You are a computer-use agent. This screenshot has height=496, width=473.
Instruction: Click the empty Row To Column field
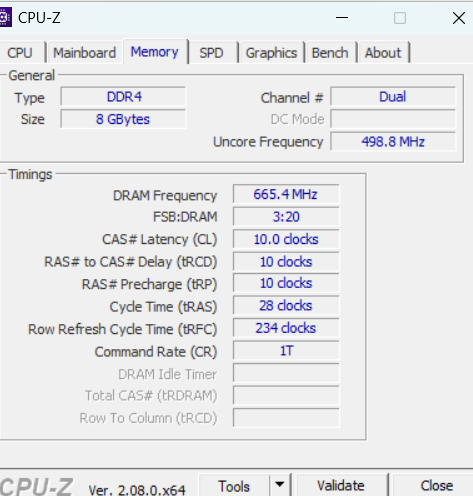(286, 418)
